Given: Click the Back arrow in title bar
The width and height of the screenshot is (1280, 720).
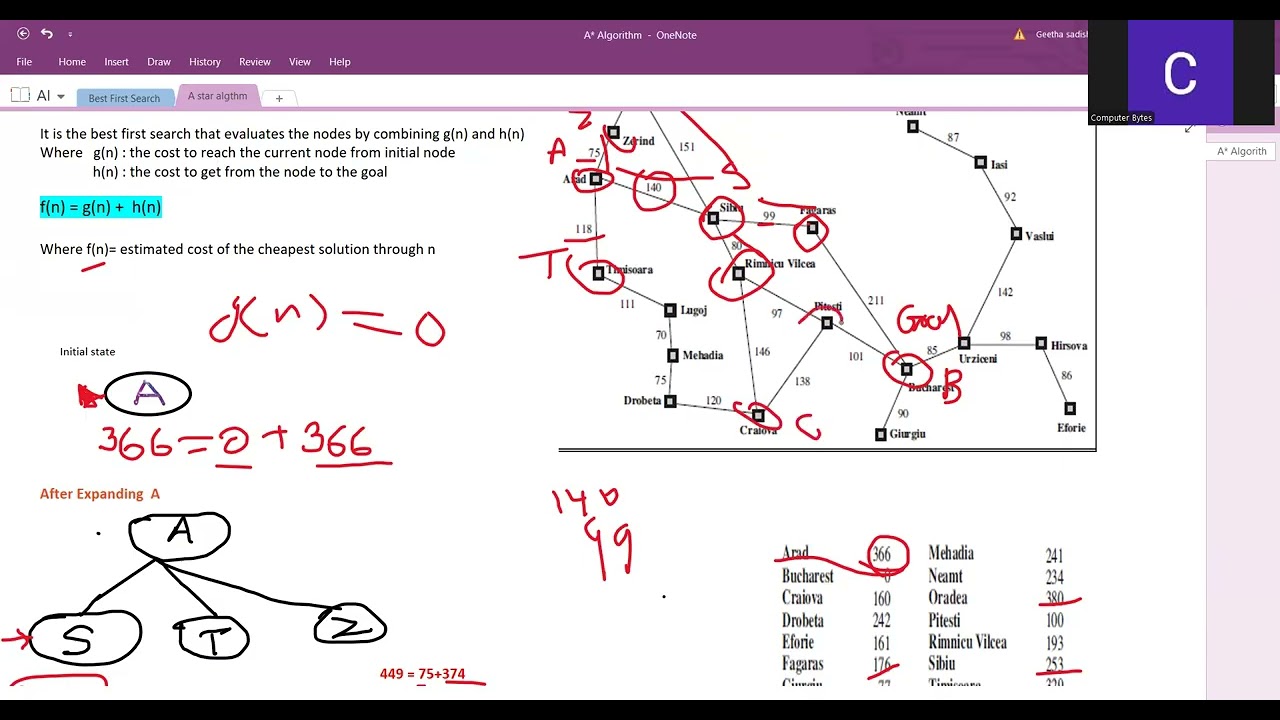Looking at the screenshot, I should pos(23,34).
